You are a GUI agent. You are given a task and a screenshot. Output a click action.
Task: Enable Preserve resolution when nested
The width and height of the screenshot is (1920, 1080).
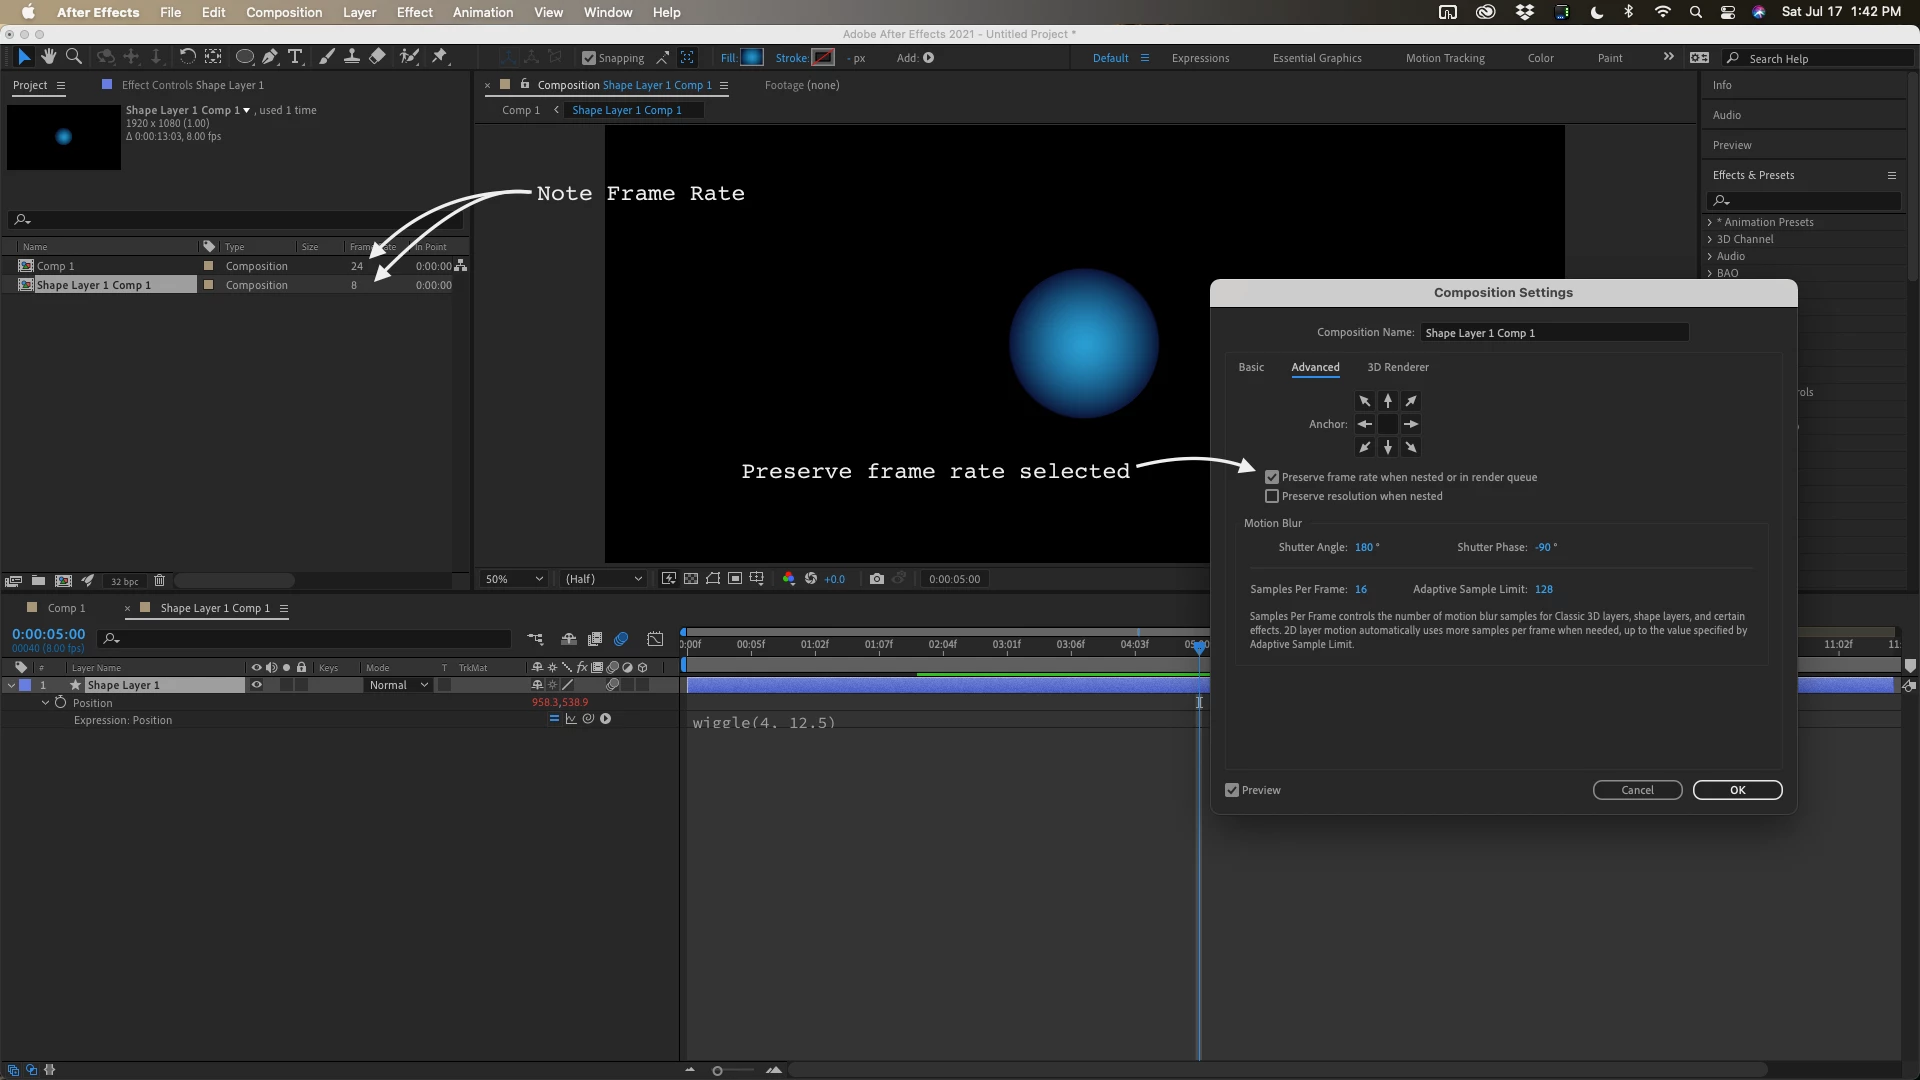click(x=1272, y=496)
